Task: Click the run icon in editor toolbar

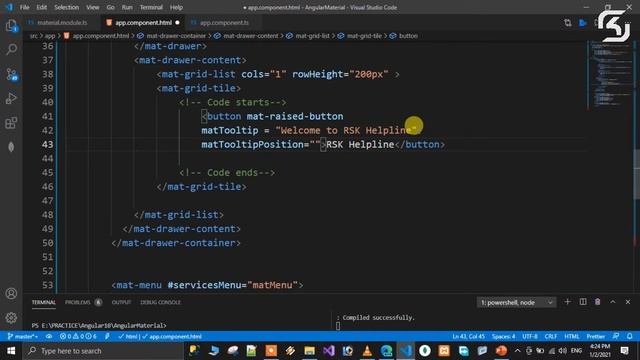Action: click(x=582, y=23)
